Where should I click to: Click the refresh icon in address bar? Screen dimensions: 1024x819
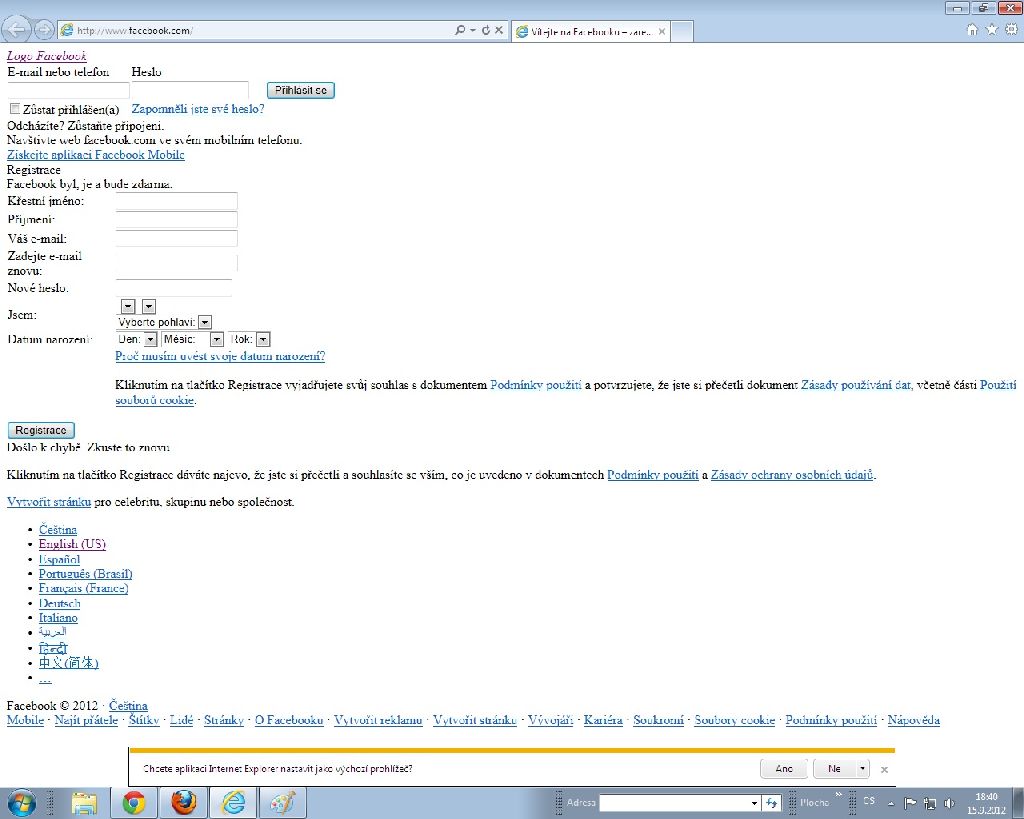[486, 30]
